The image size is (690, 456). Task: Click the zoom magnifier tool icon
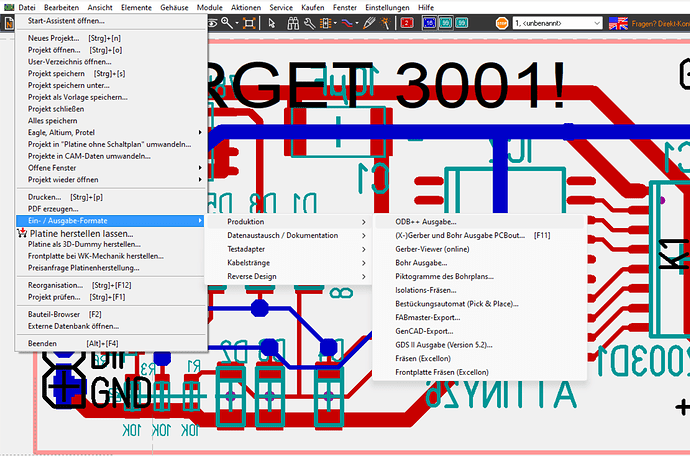pyautogui.click(x=227, y=23)
